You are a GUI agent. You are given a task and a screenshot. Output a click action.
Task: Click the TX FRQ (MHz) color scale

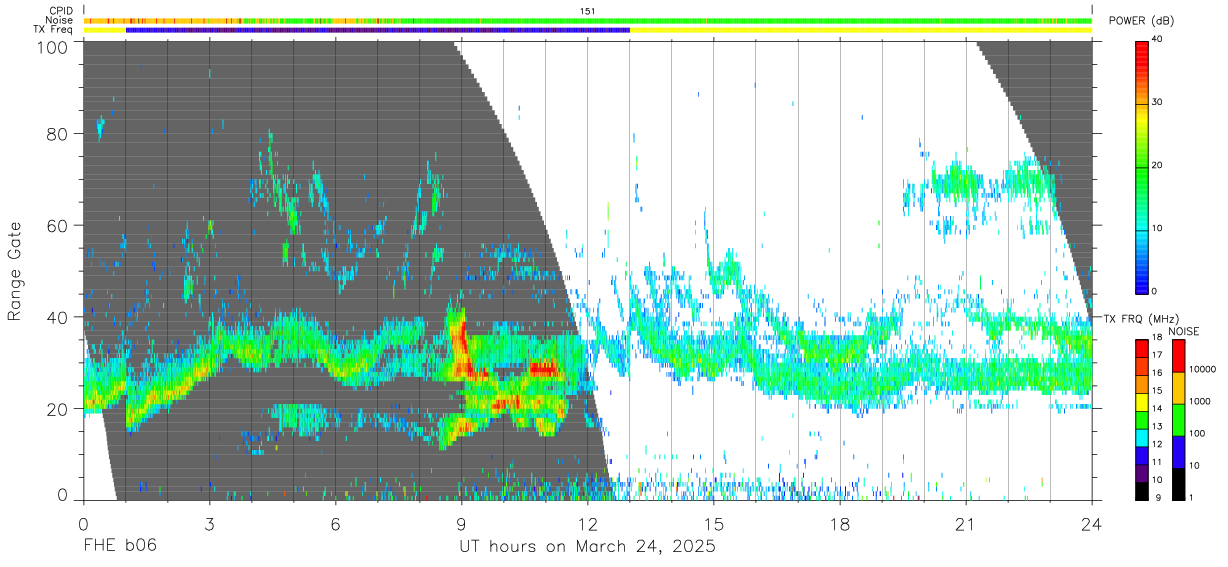click(1143, 419)
